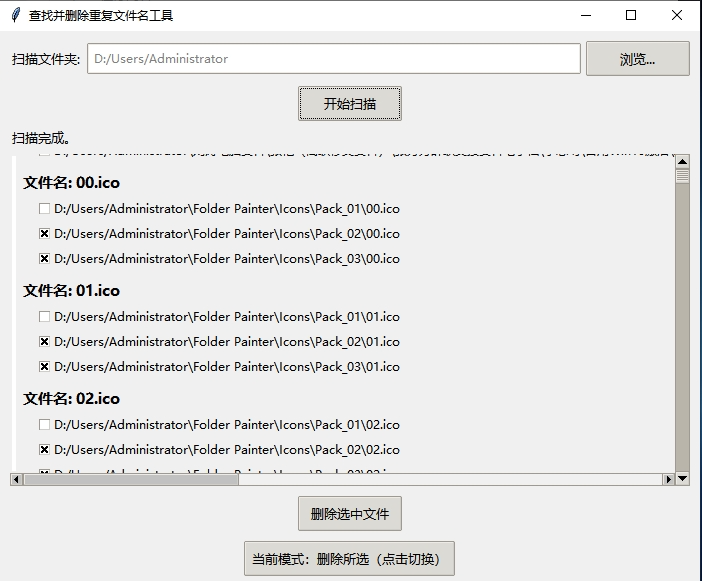Click the horizontal scrollbar thumb

[131, 479]
